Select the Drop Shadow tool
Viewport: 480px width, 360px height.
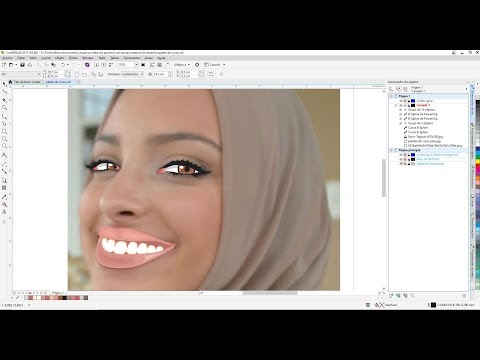4,180
